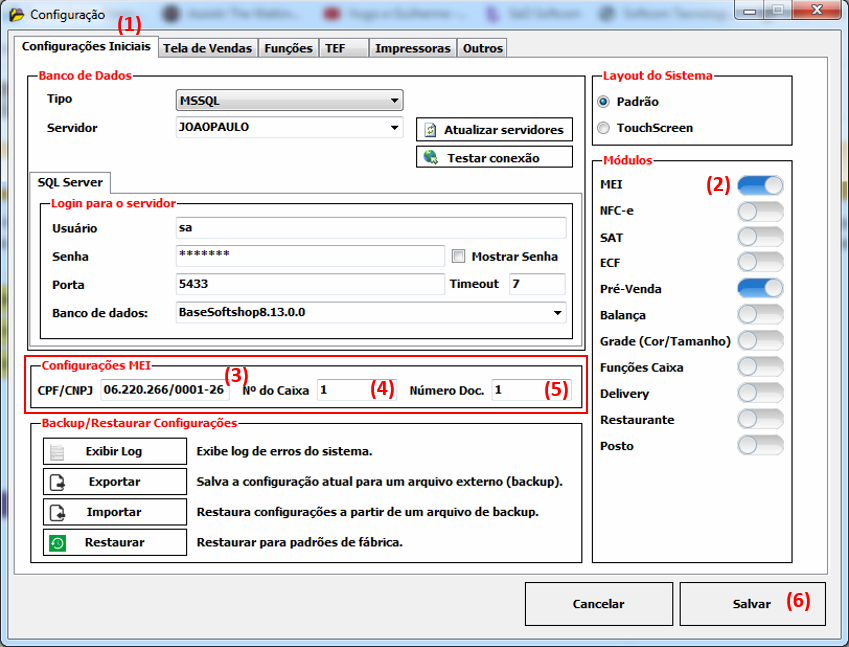Open the Impressoras tab
The width and height of the screenshot is (849, 647).
coord(413,48)
